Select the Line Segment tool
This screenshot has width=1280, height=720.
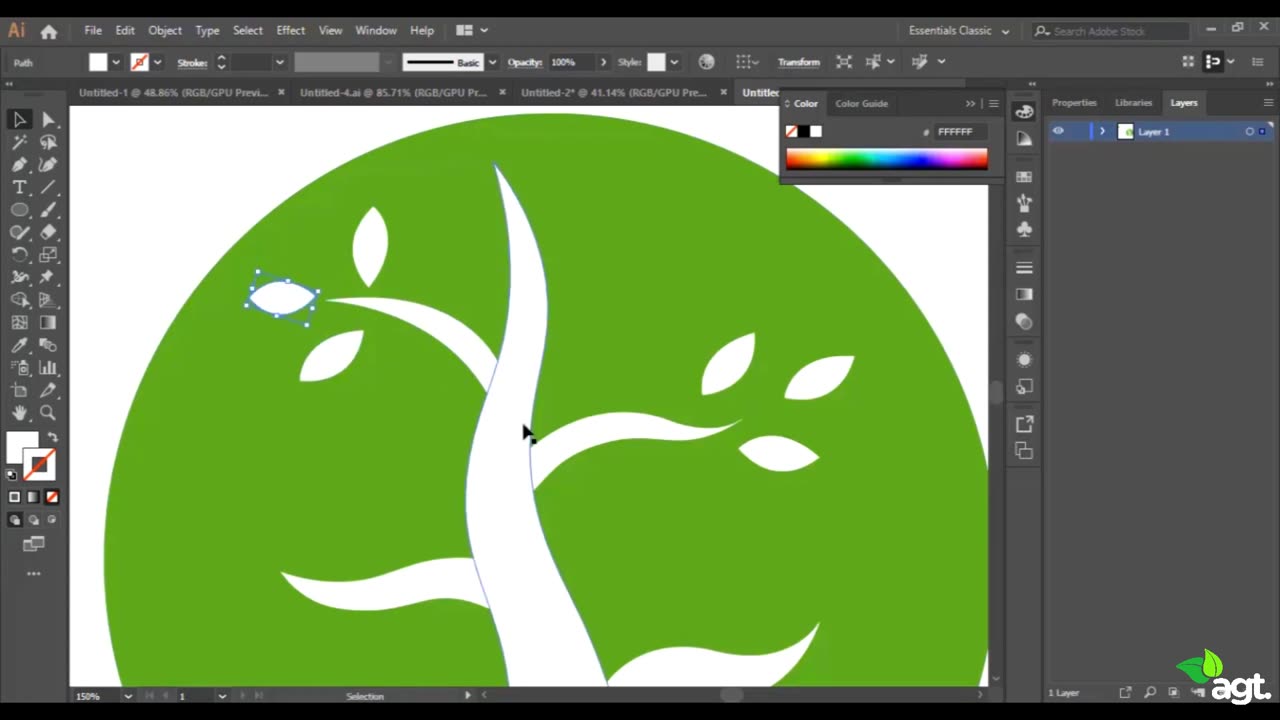pos(48,188)
